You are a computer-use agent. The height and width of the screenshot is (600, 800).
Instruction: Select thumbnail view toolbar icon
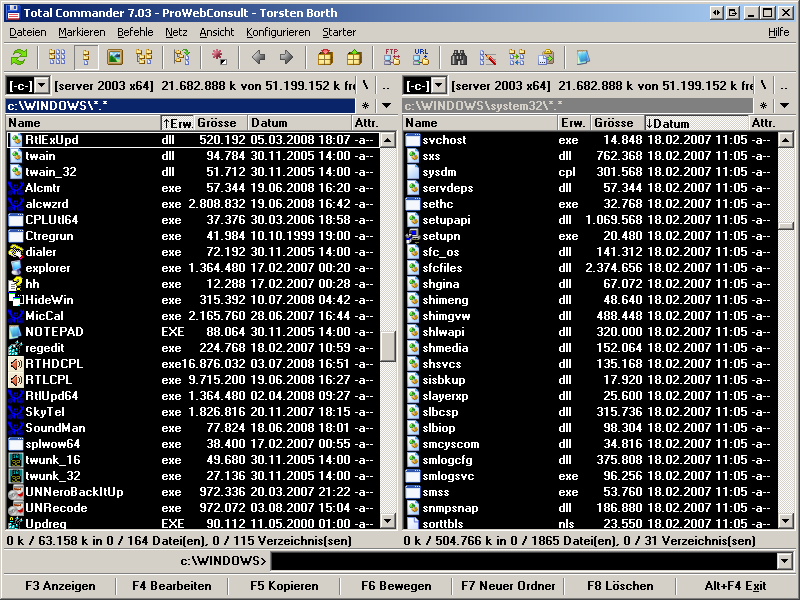115,57
